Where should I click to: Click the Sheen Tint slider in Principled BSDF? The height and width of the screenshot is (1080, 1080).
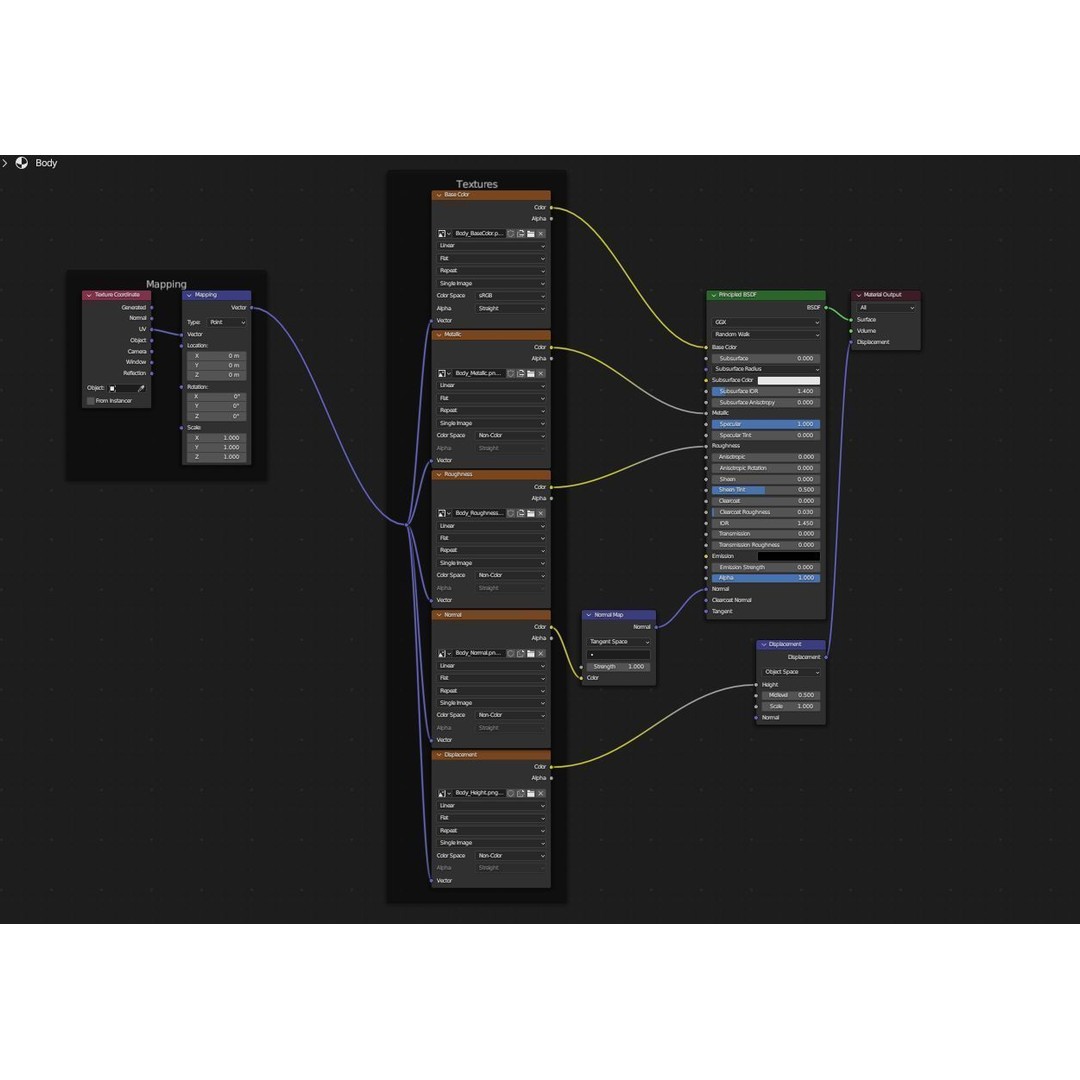tap(766, 490)
